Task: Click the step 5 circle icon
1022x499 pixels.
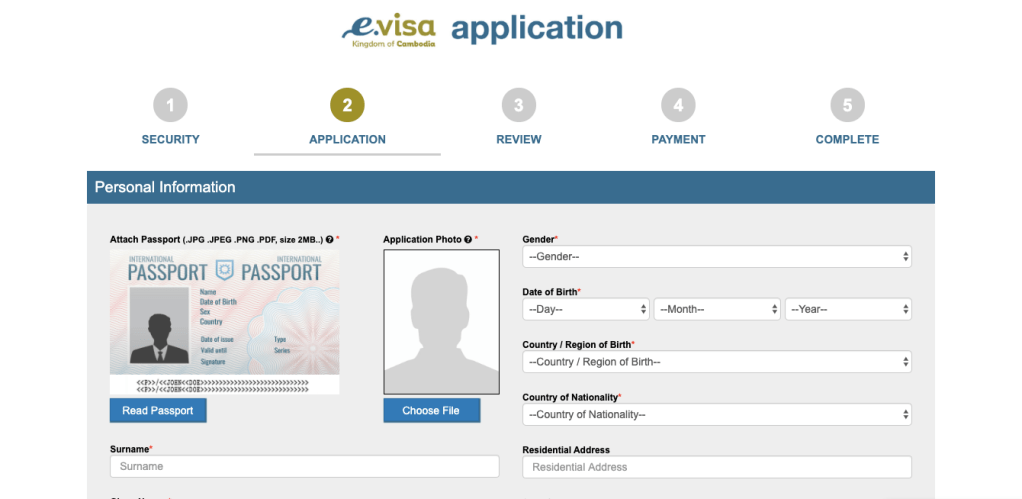Action: pyautogui.click(x=847, y=105)
